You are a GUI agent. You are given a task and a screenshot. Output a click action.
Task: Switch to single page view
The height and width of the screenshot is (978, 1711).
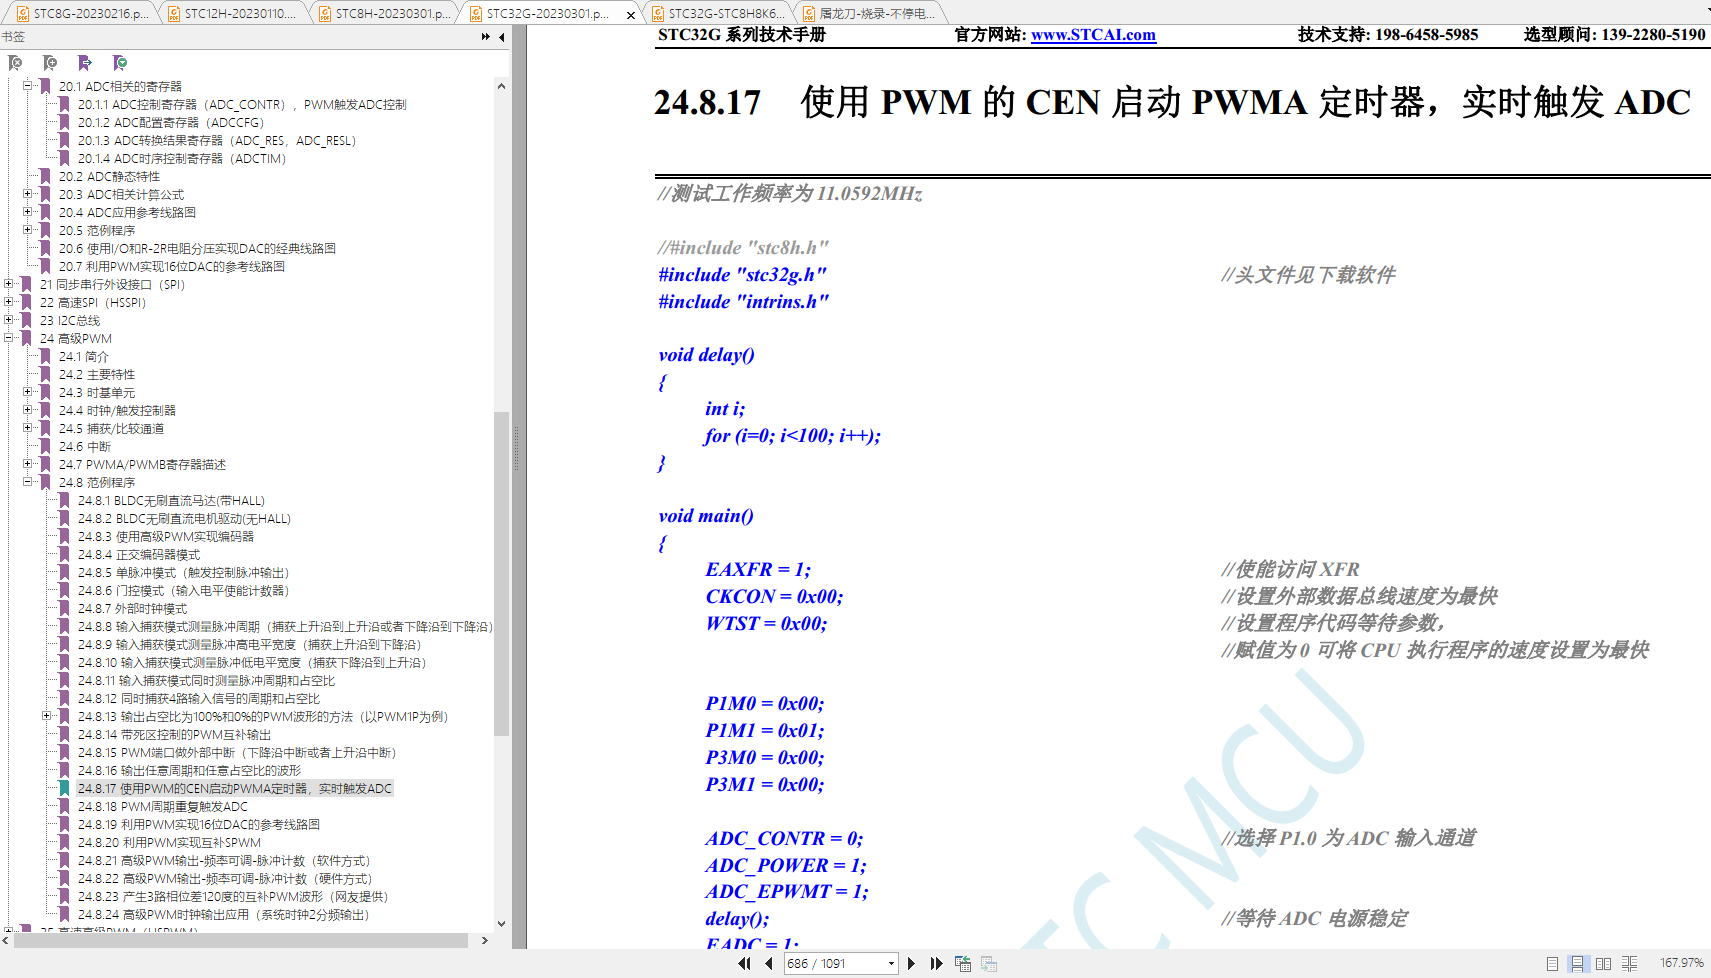[x=1552, y=964]
